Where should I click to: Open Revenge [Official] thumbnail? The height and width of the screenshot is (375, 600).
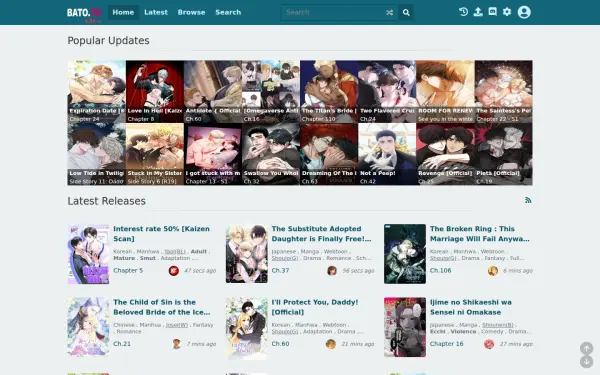(x=445, y=154)
